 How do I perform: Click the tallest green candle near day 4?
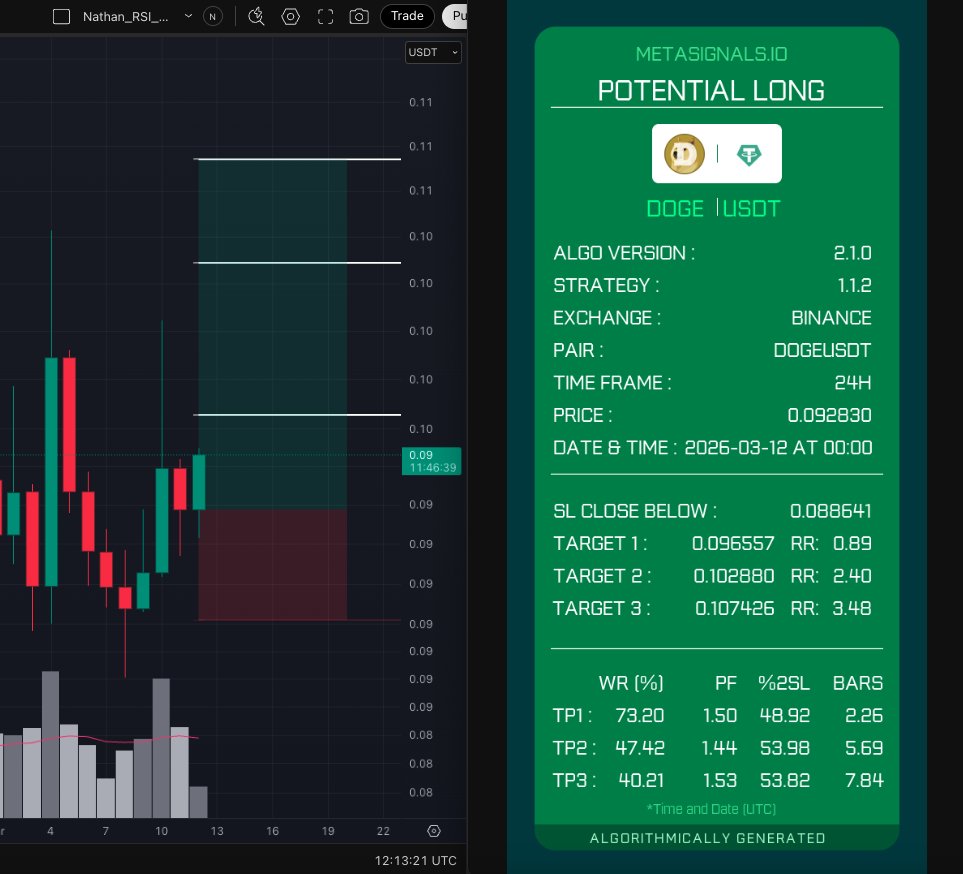[52, 472]
